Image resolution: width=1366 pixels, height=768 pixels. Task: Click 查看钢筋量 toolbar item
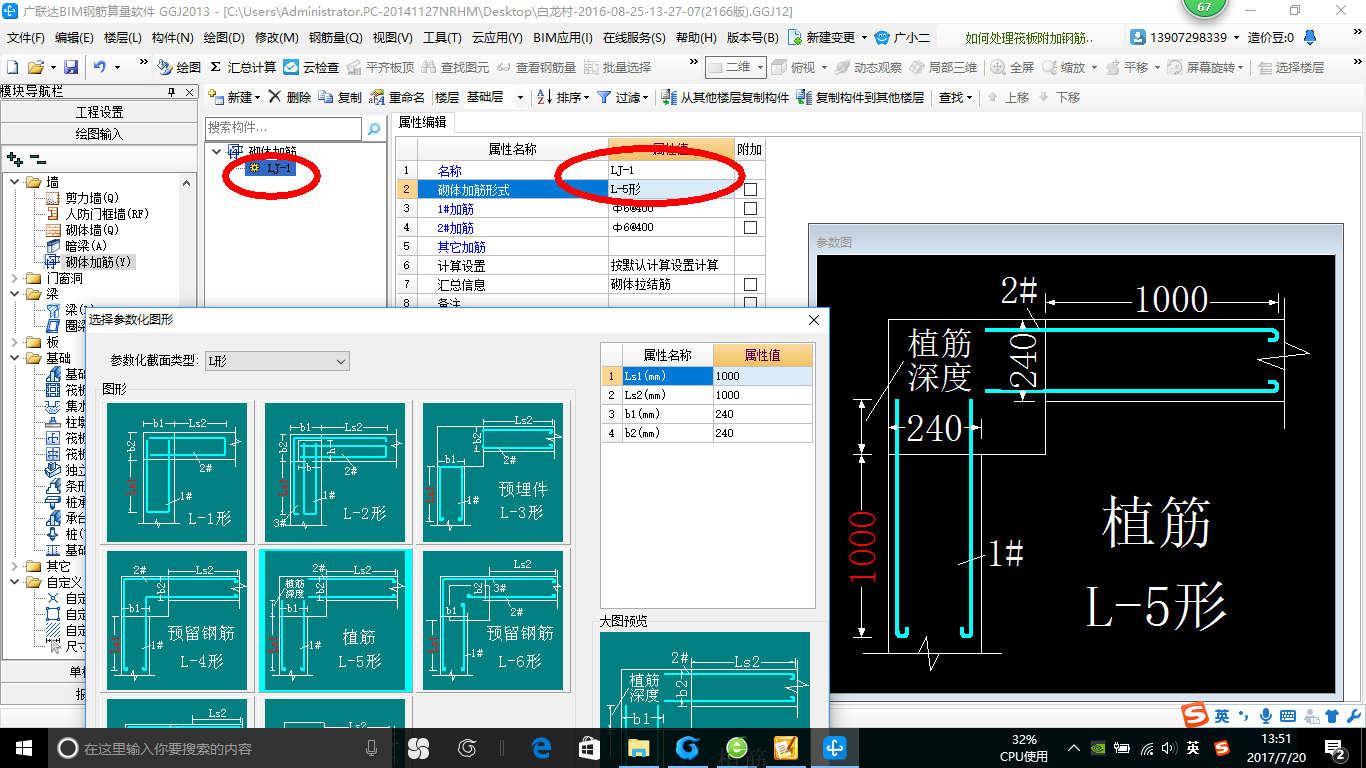point(537,67)
